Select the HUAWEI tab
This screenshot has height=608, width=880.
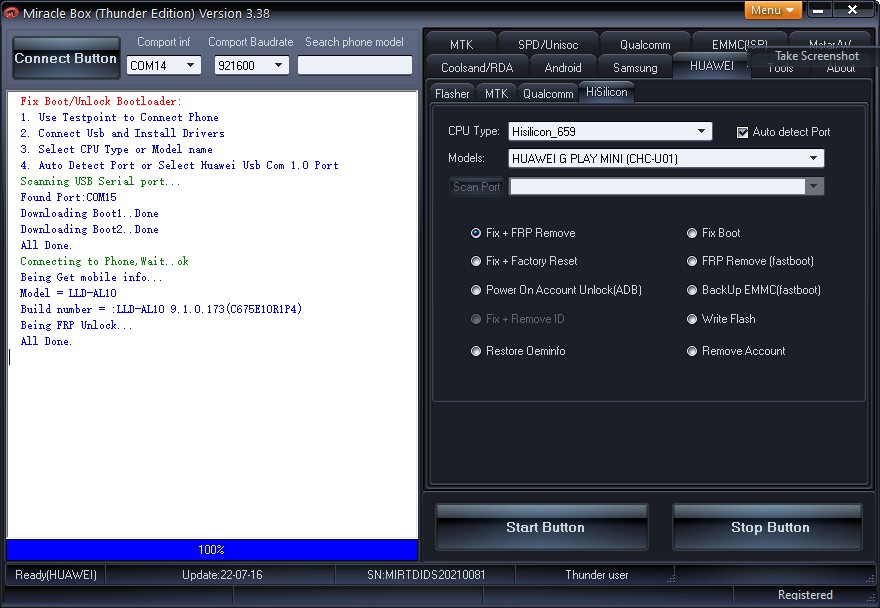pyautogui.click(x=712, y=66)
